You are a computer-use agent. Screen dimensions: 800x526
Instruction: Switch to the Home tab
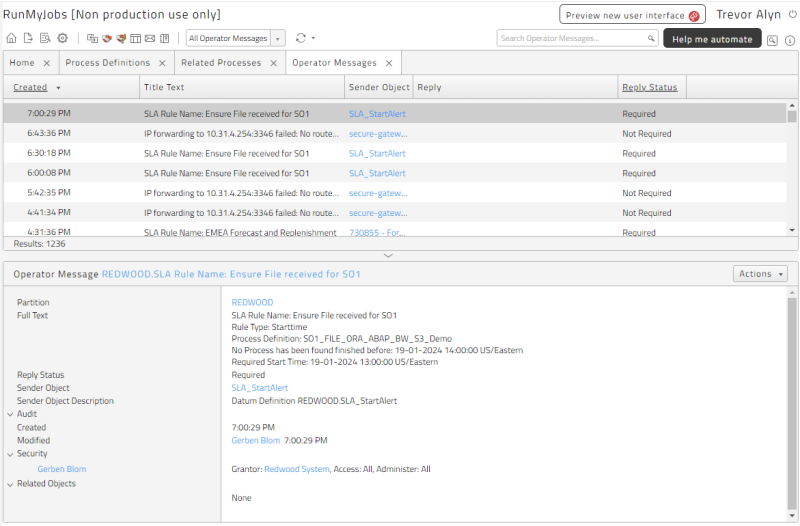coord(22,63)
